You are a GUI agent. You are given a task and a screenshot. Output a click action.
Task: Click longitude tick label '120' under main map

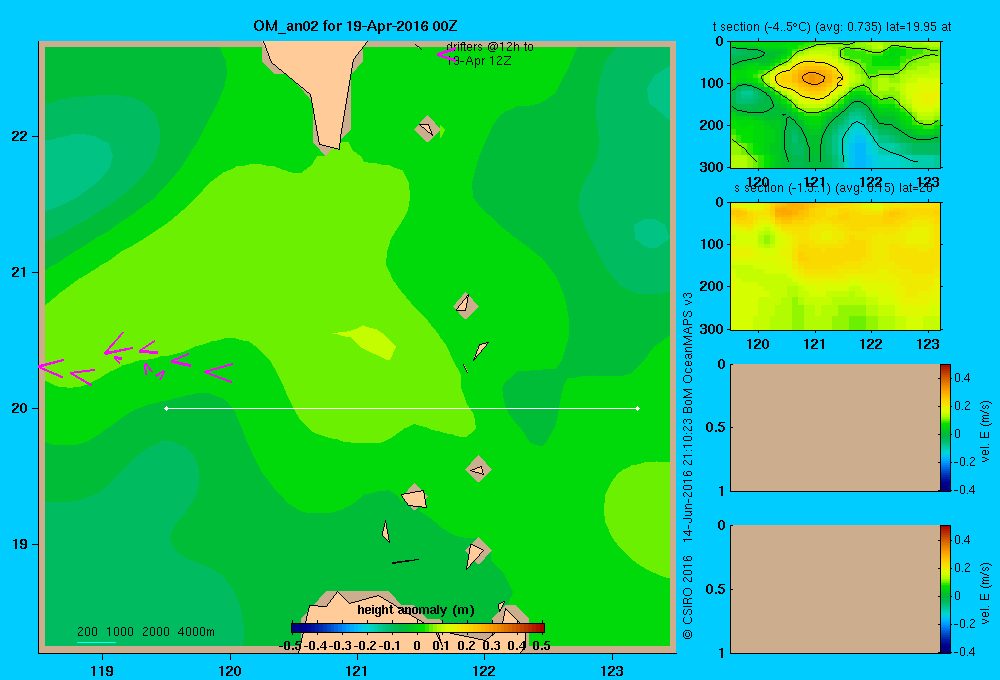[x=230, y=670]
